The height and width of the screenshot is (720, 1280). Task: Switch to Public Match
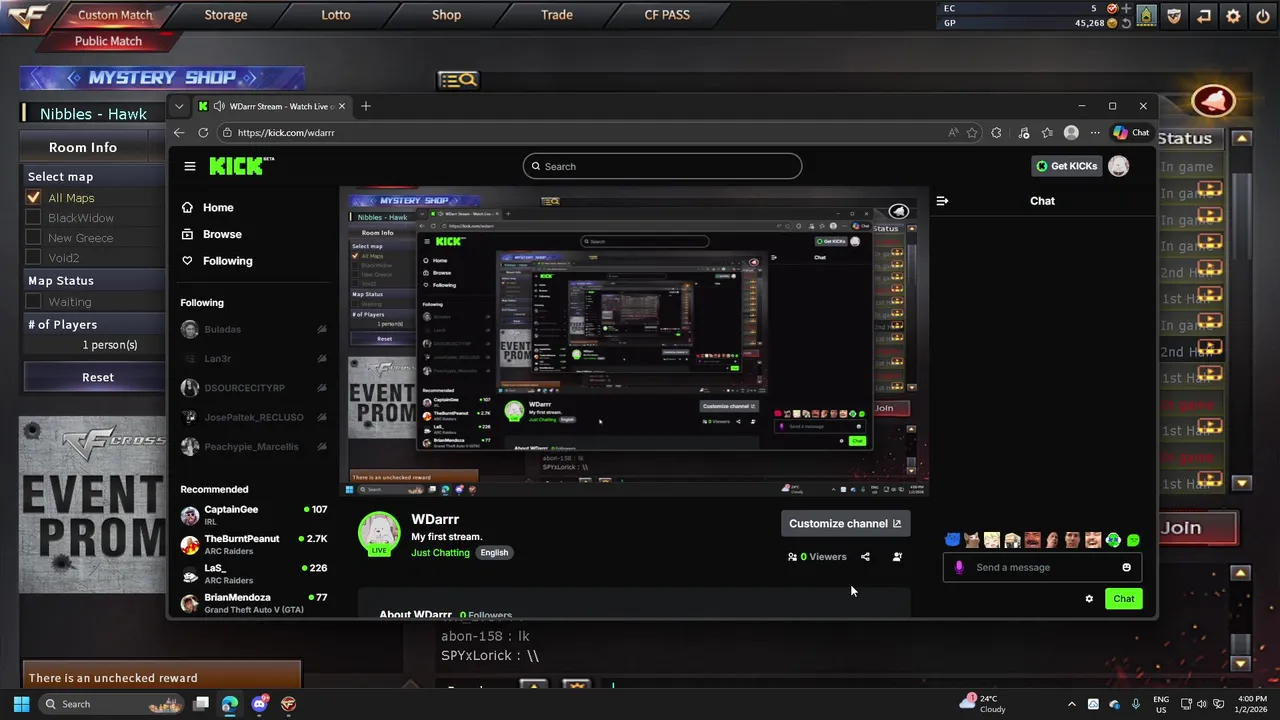pos(108,41)
